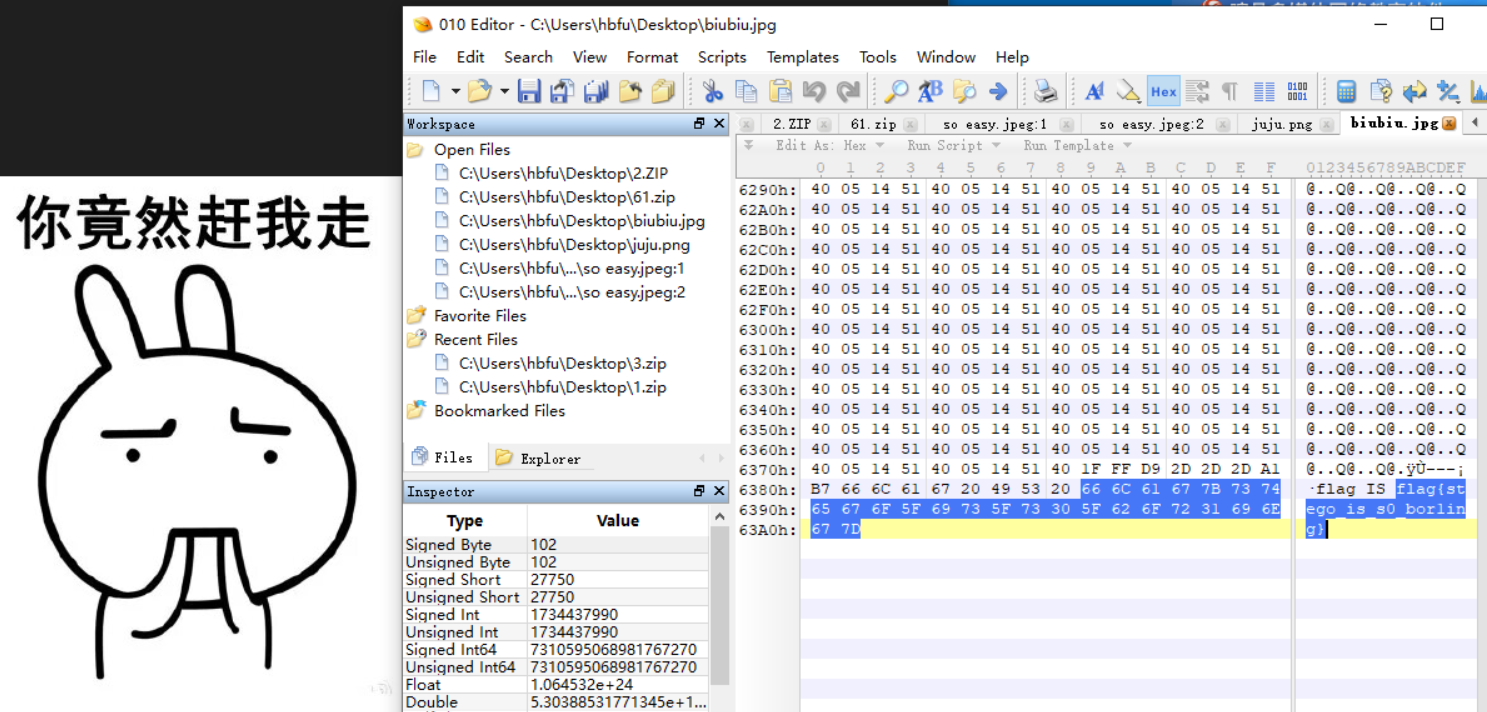Open the Run Template dropdown
Viewport: 1487px width, 712px height.
pos(1076,145)
